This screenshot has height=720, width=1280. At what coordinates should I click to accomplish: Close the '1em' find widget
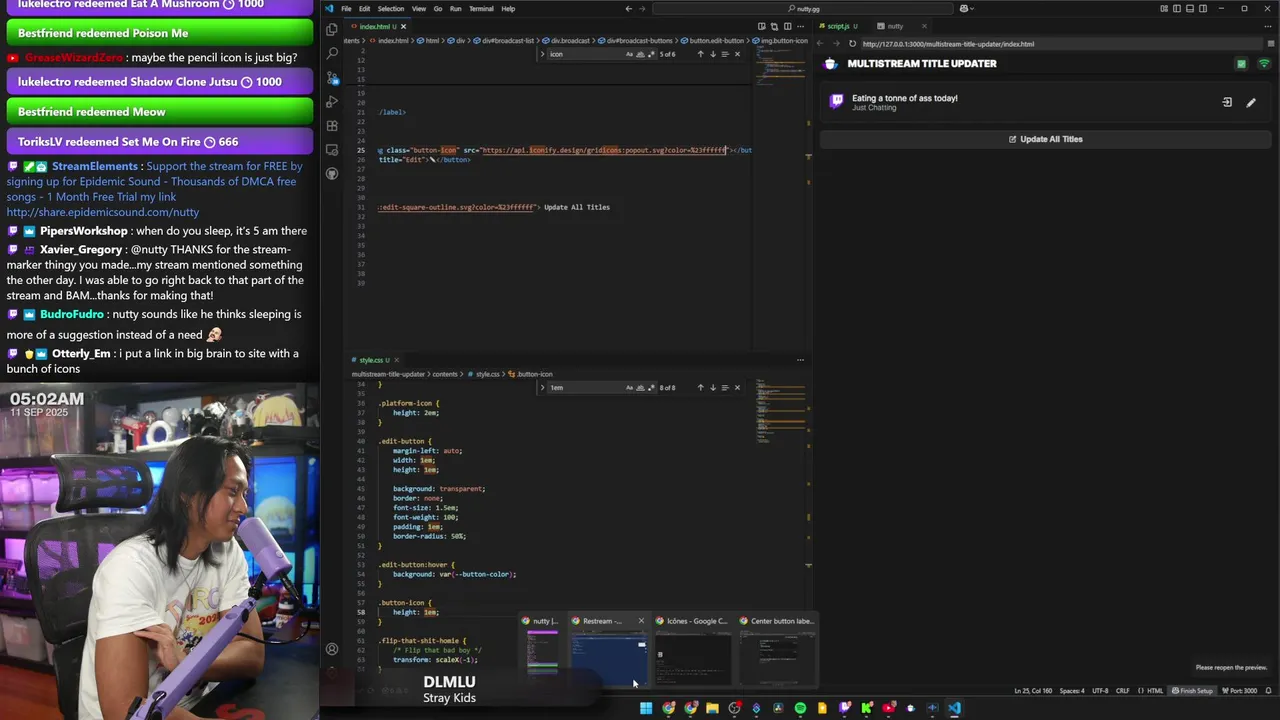(737, 387)
